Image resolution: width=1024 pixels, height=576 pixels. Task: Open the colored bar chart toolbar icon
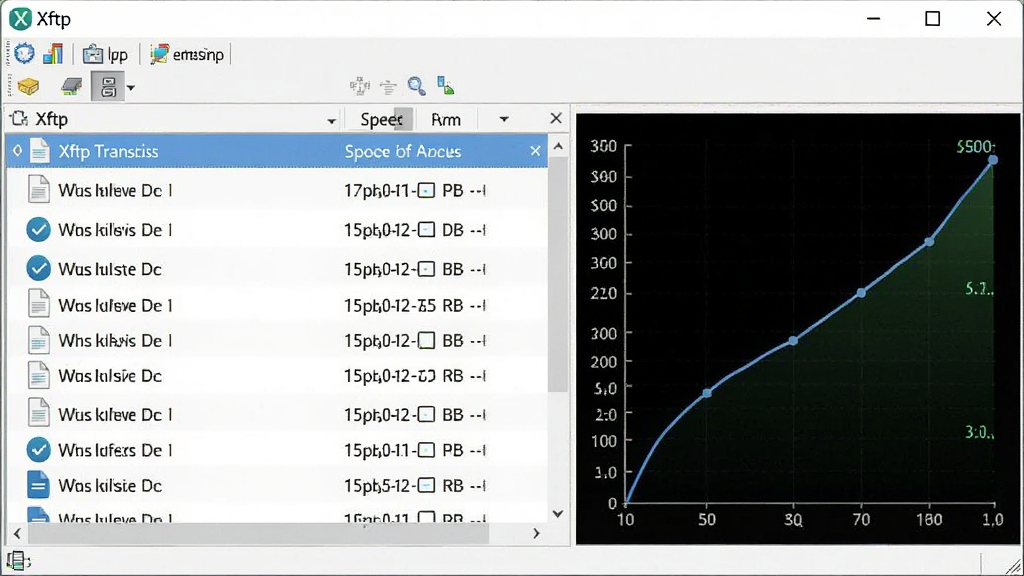pyautogui.click(x=53, y=54)
